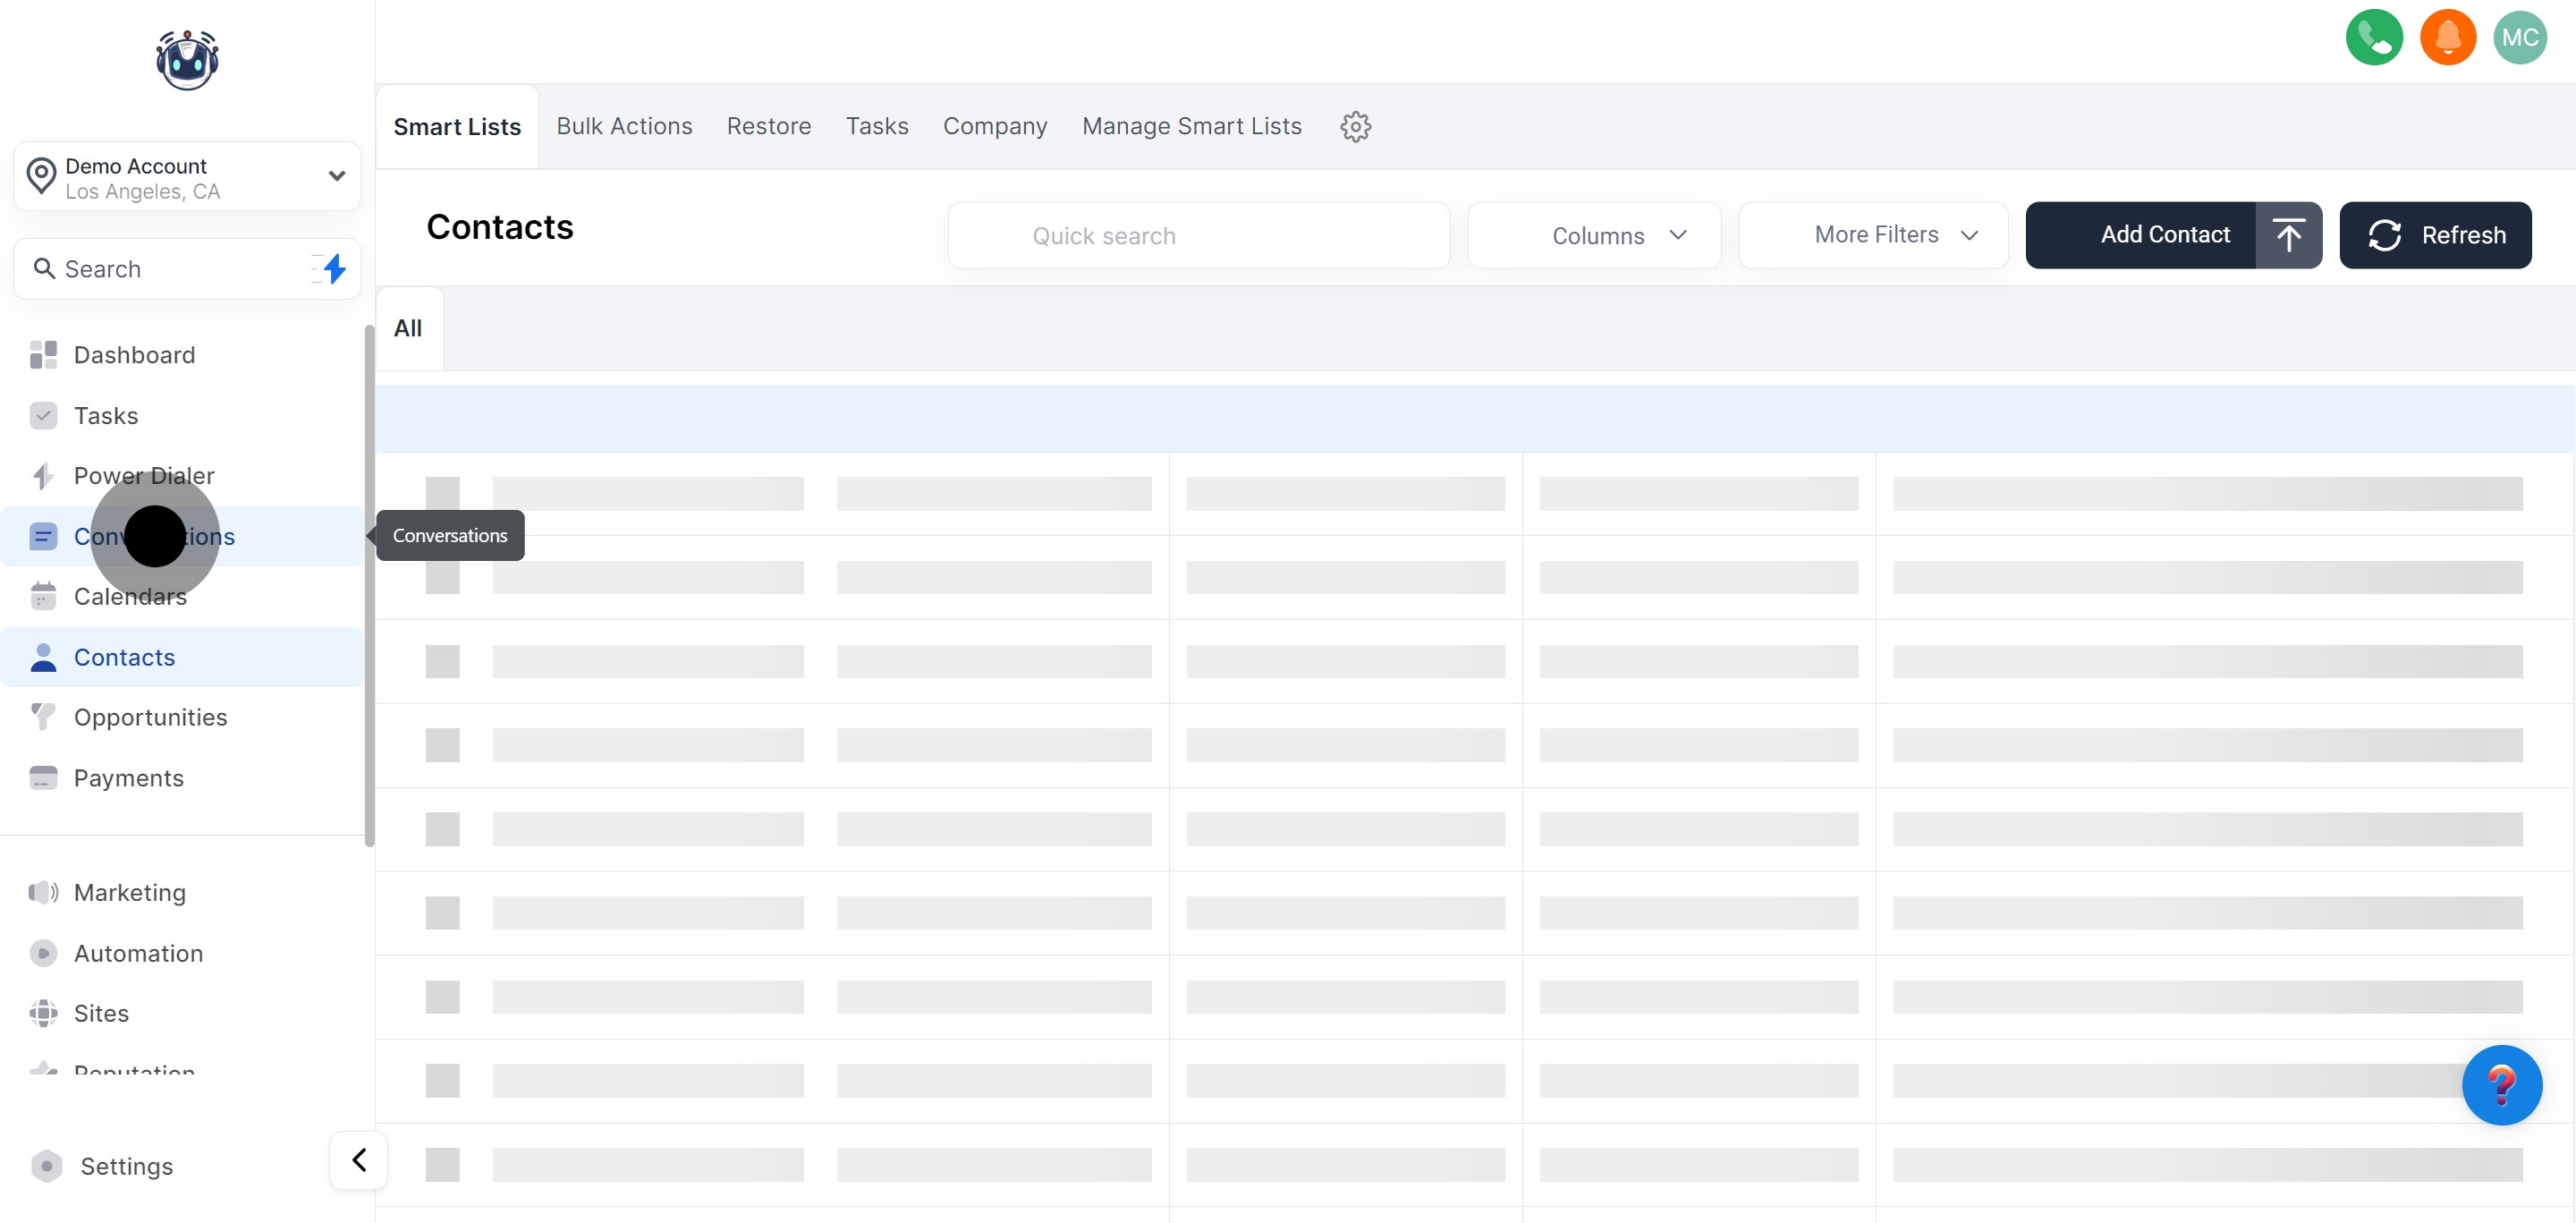This screenshot has height=1223, width=2576.
Task: Open Smart Lists settings gear
Action: click(x=1355, y=126)
